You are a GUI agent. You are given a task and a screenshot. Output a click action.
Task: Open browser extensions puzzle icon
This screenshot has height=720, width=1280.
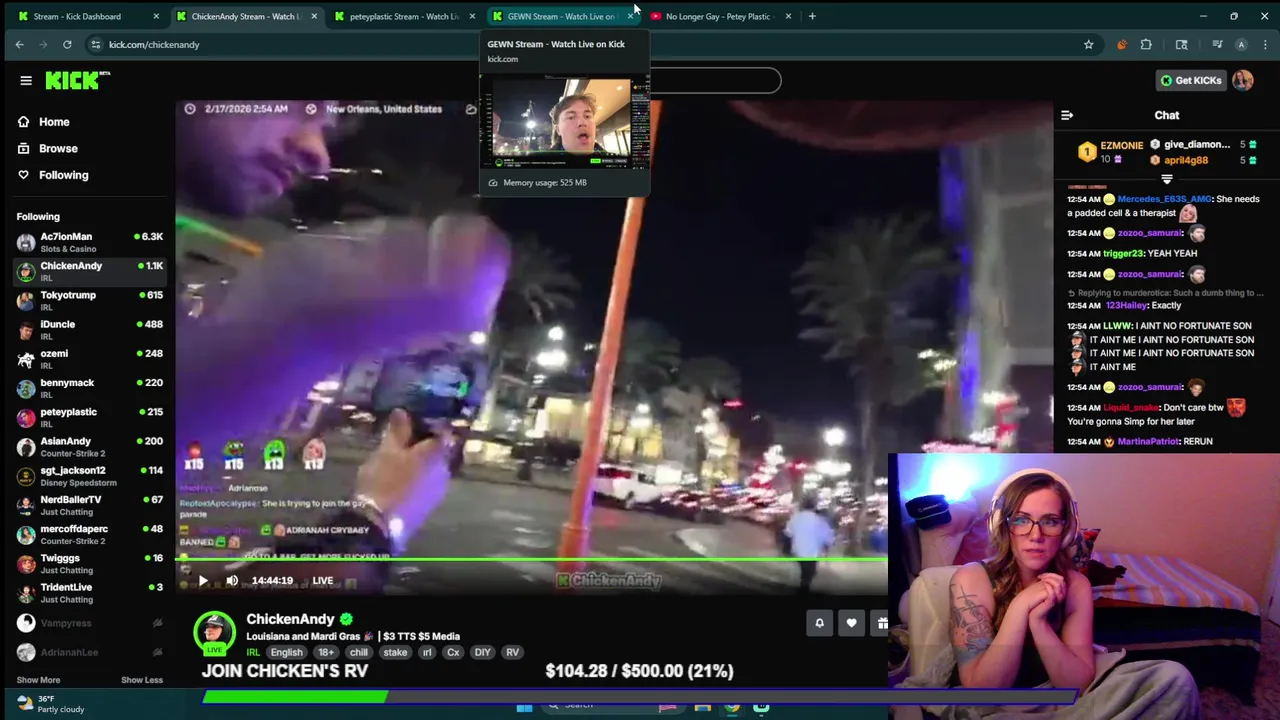[x=1146, y=44]
